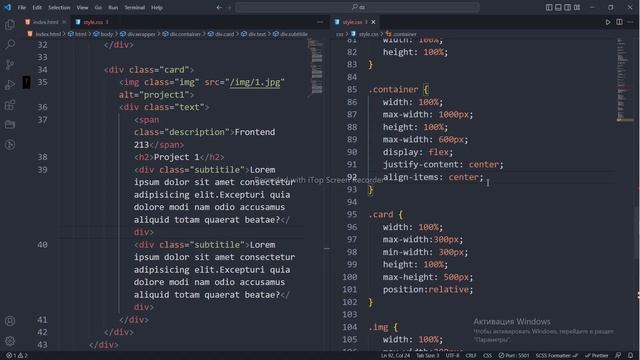Click right editor minimap
The image size is (640, 360).
(x=624, y=80)
